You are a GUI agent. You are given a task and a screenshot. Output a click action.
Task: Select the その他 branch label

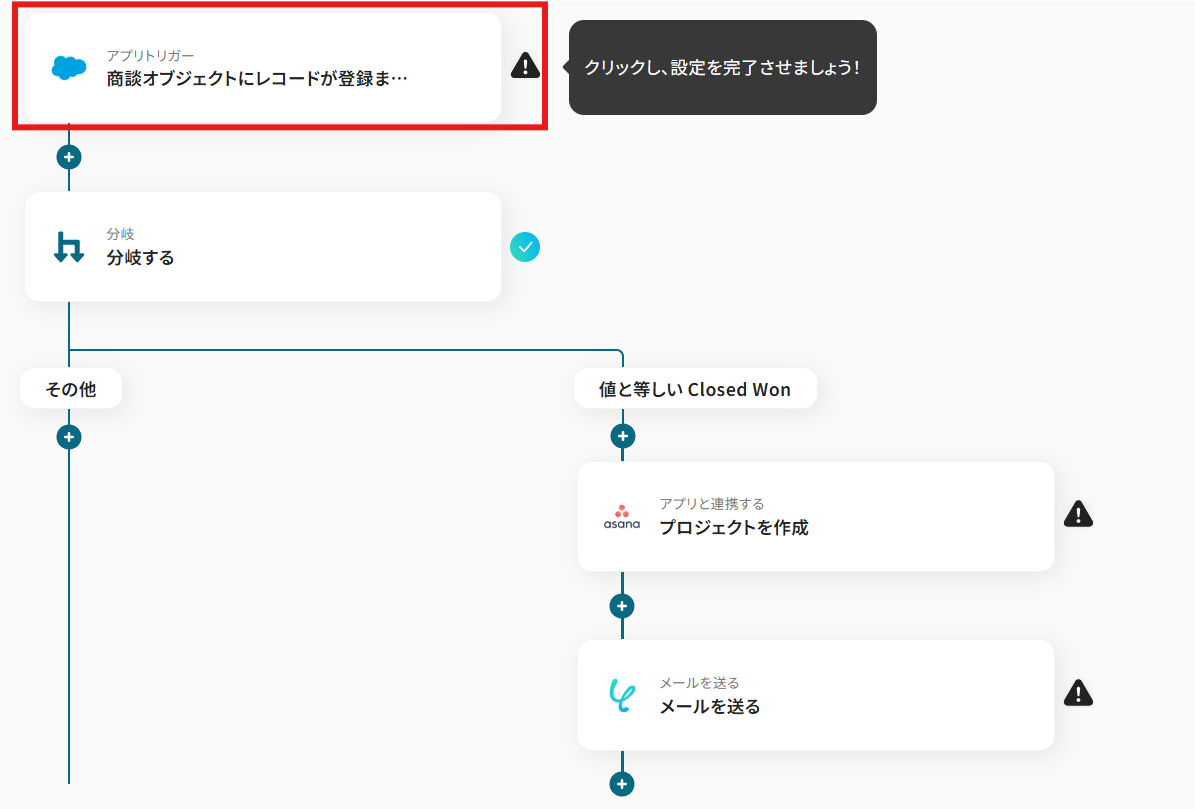pos(71,389)
